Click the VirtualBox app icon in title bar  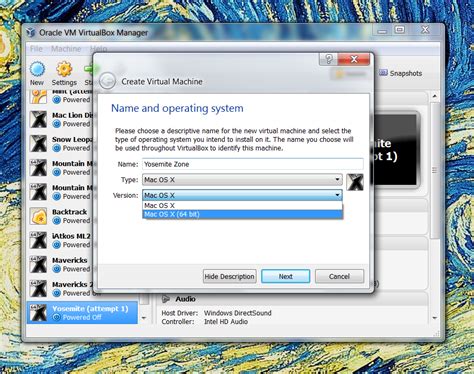click(31, 33)
